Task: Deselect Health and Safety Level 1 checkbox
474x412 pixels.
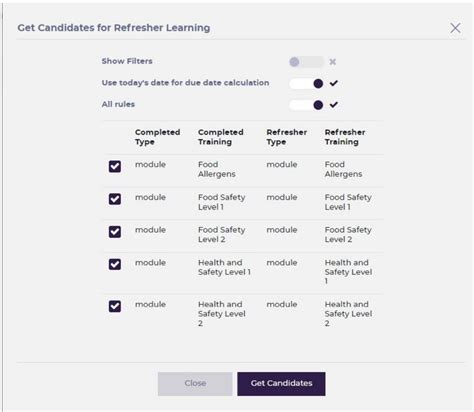Action: click(115, 264)
